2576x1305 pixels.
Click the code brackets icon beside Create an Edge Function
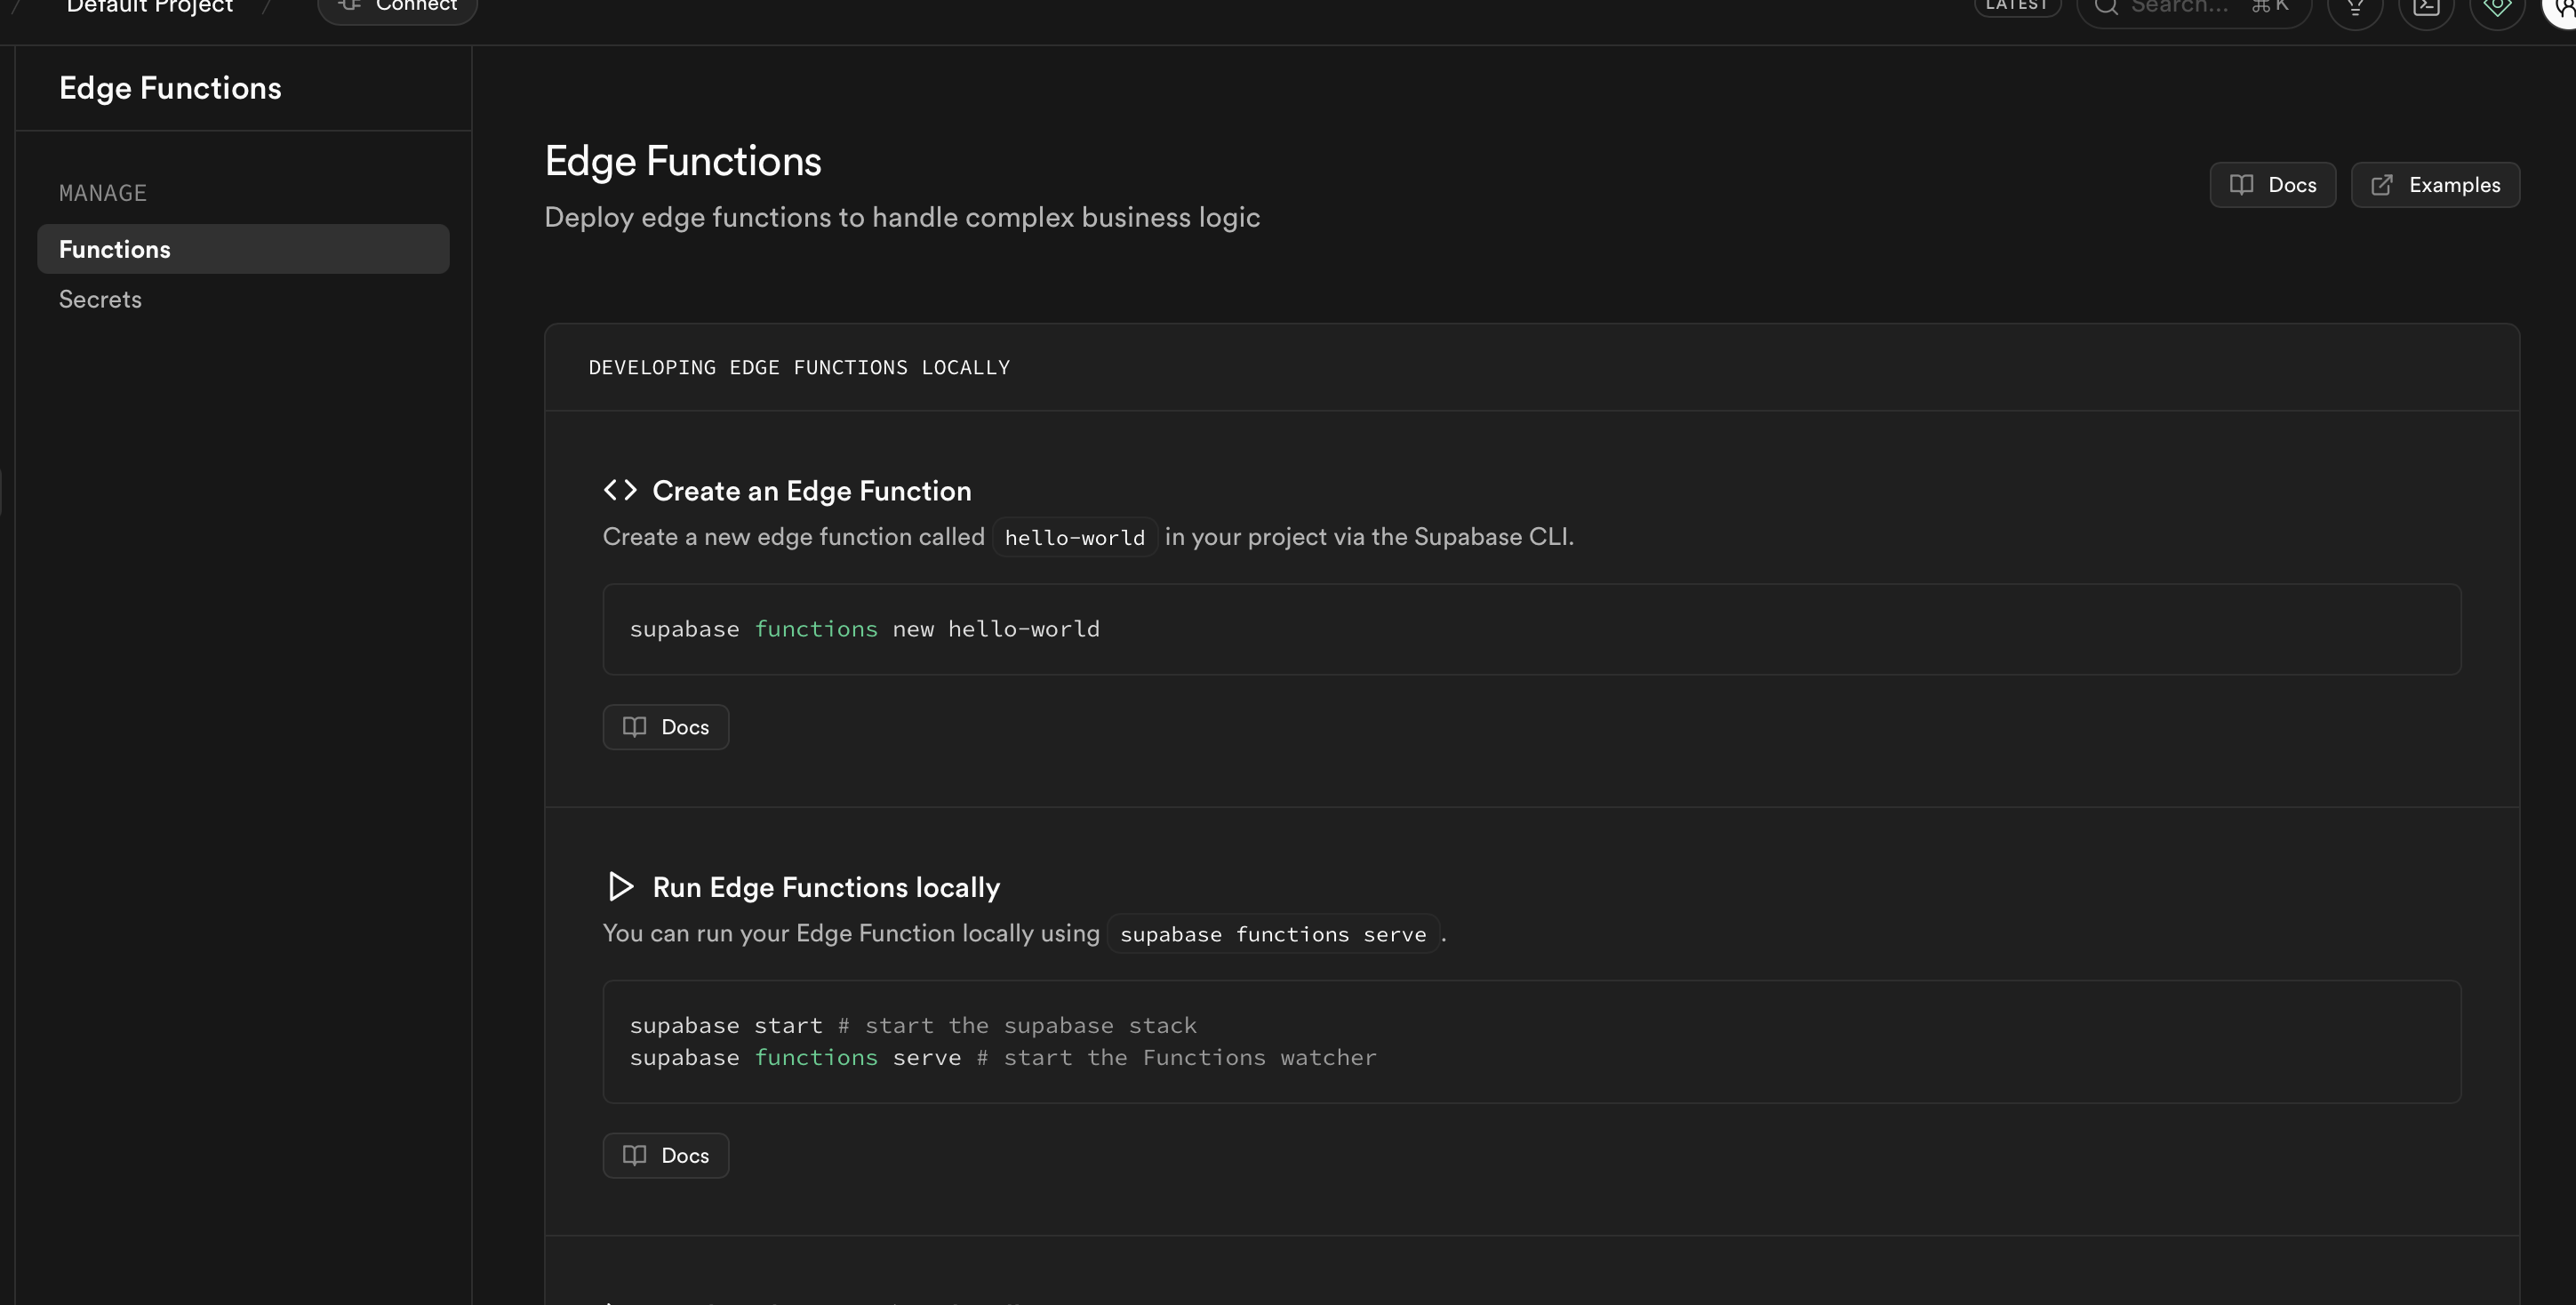tap(620, 490)
